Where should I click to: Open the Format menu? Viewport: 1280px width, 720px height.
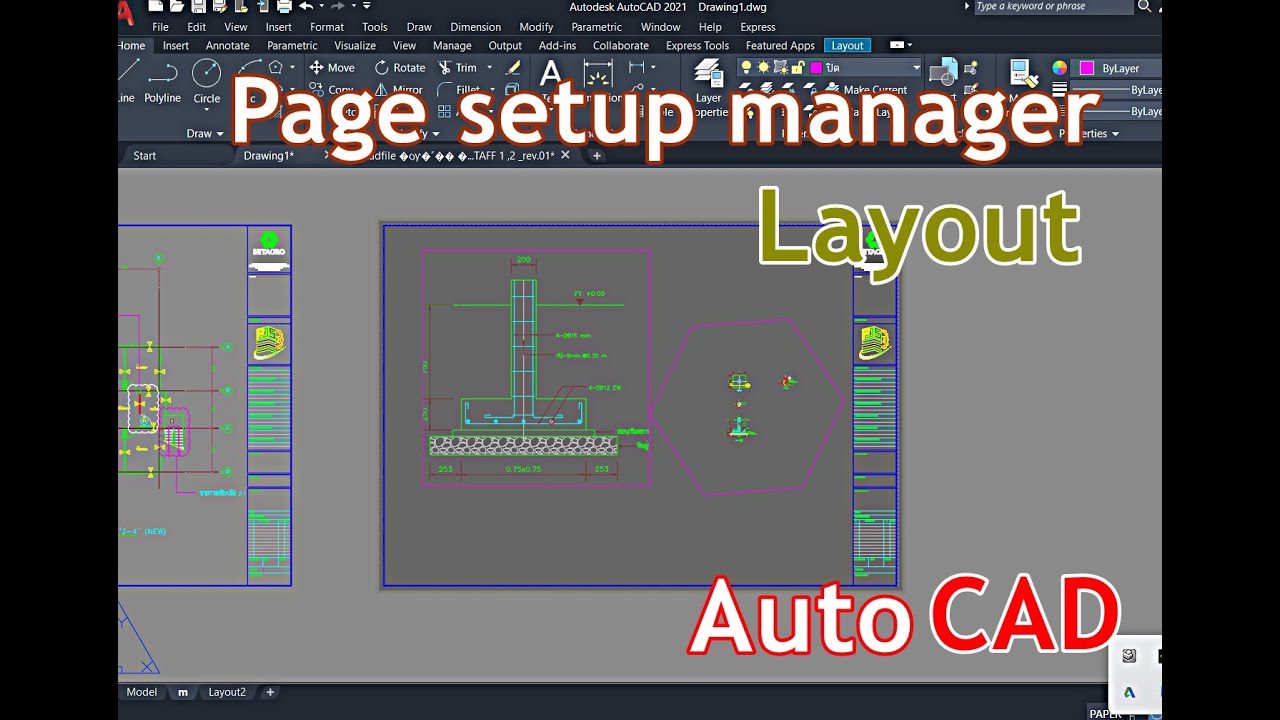[x=327, y=27]
